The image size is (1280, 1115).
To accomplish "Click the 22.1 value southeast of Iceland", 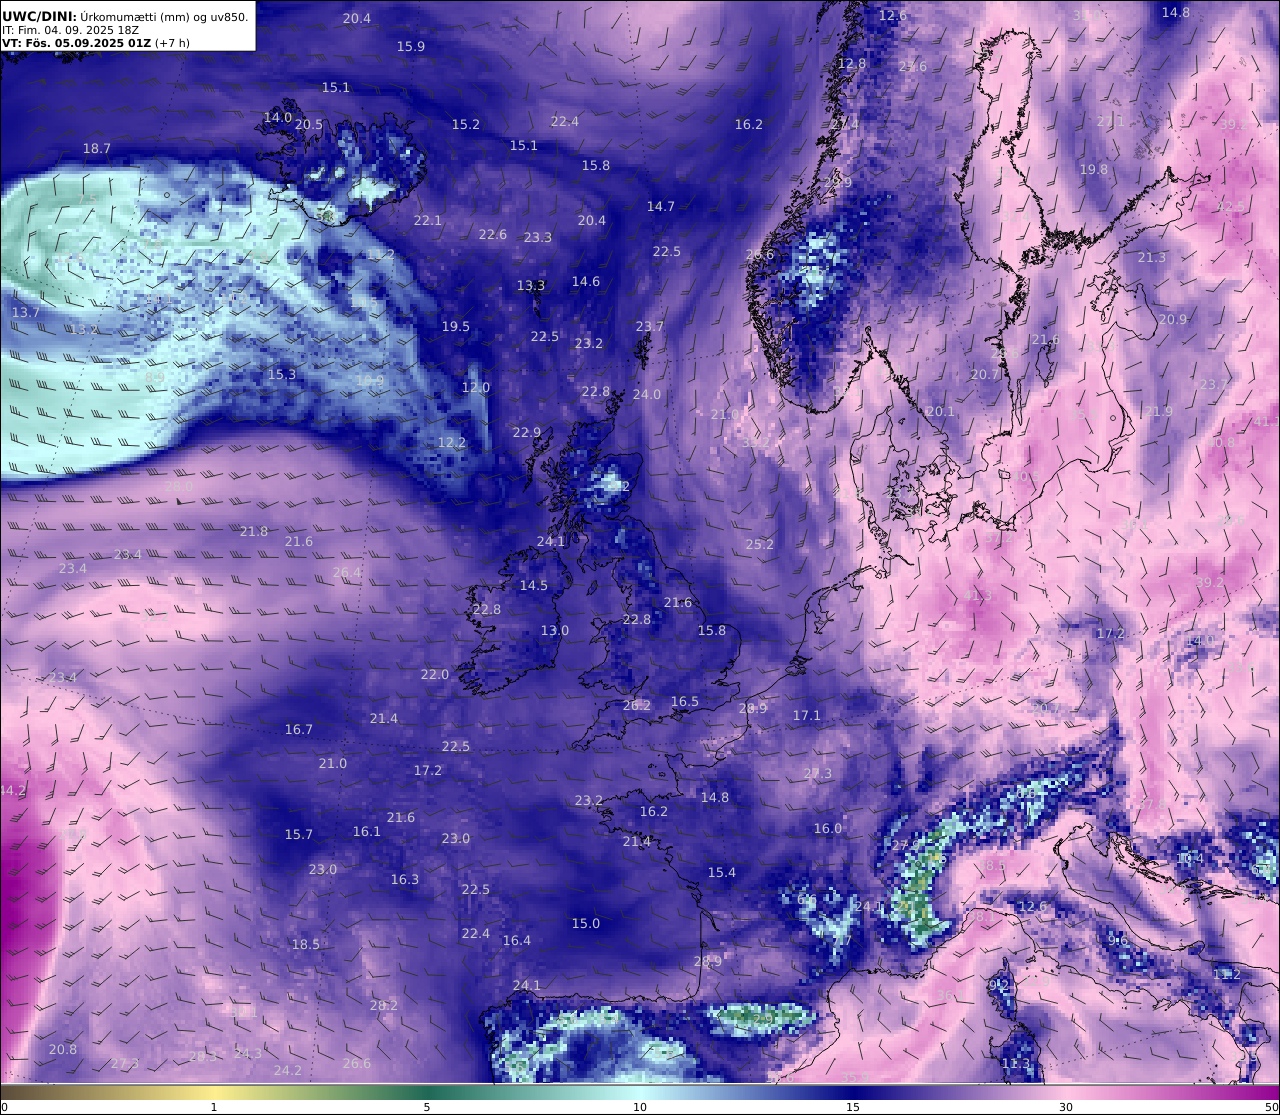I will (428, 221).
